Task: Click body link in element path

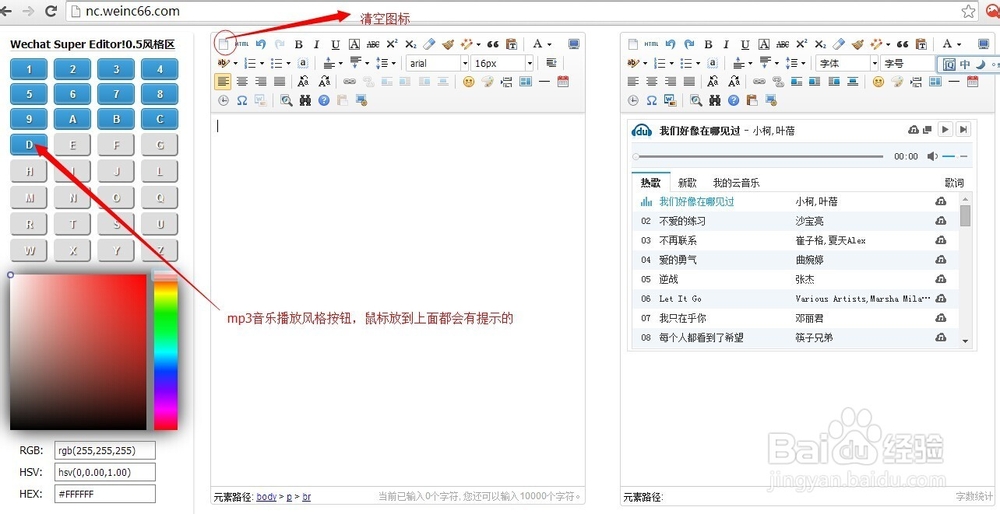Action: click(x=267, y=497)
